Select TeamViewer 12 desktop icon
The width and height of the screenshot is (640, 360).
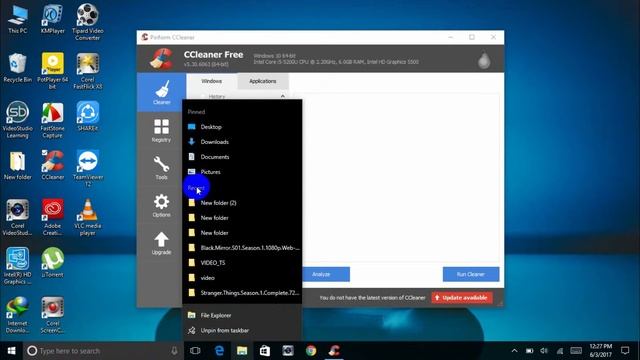coord(87,168)
